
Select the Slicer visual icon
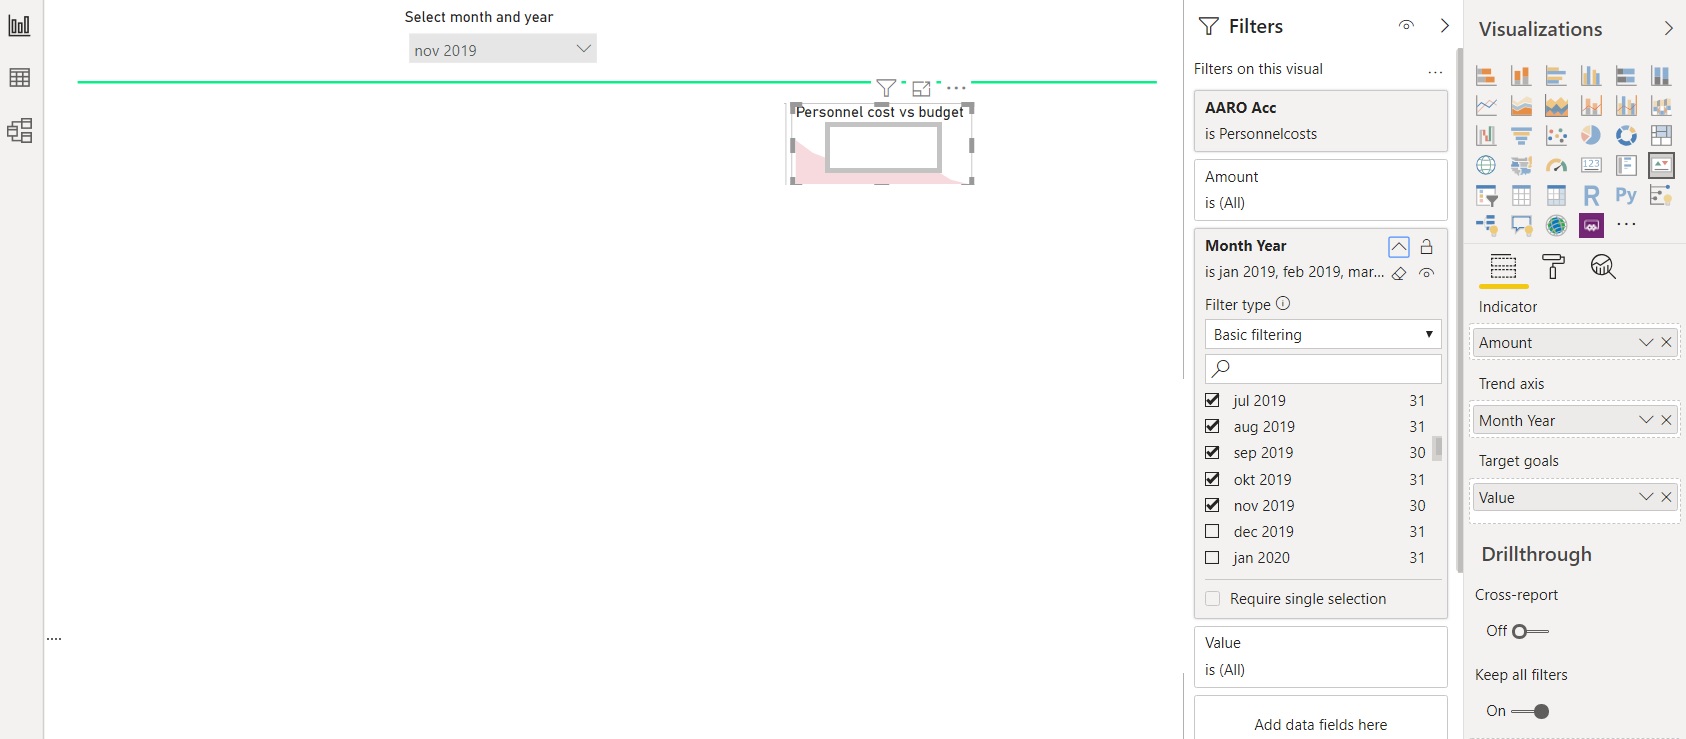(1486, 195)
